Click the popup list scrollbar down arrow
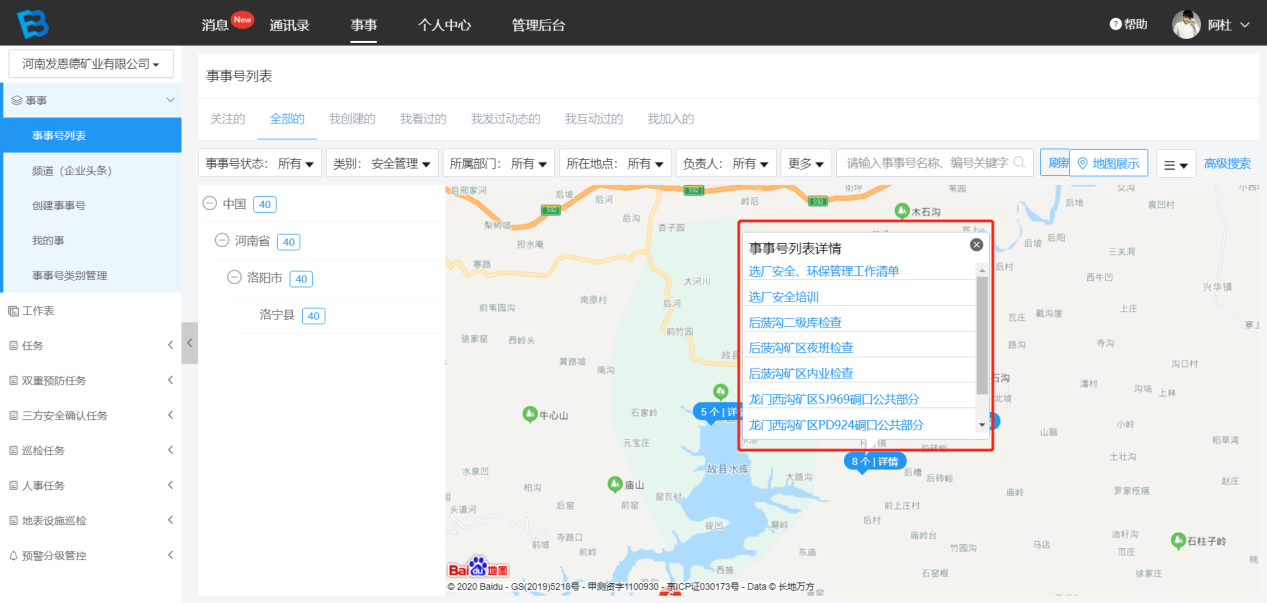The width and height of the screenshot is (1267, 603). click(982, 425)
